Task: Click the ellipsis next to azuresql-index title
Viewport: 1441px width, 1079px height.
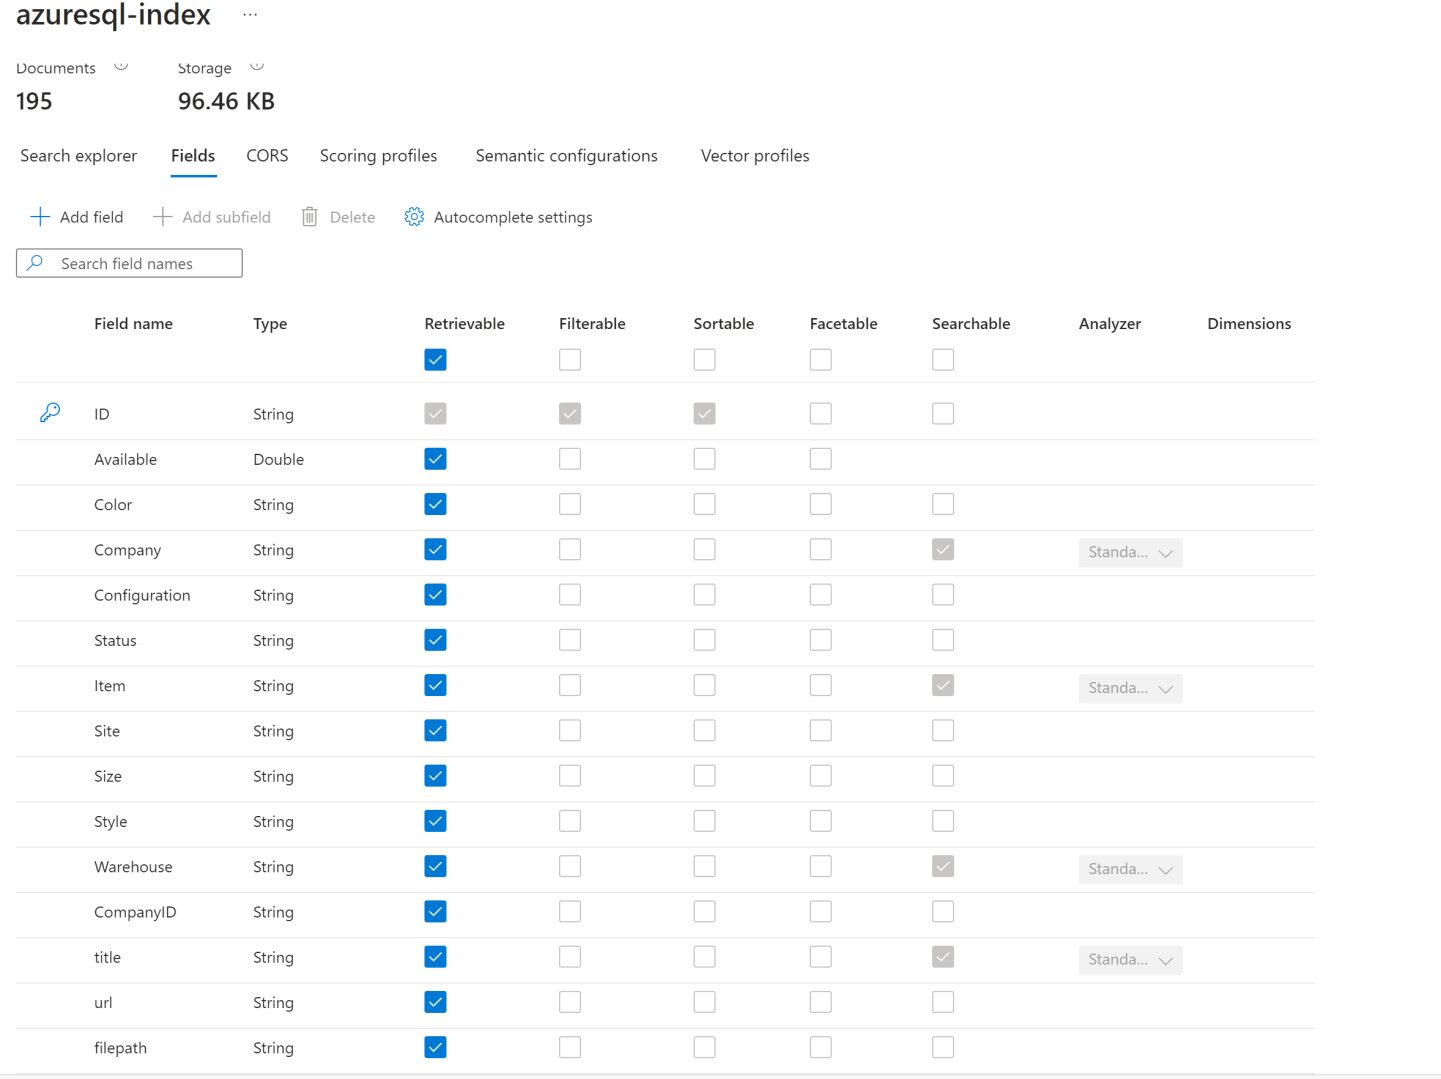Action: [250, 15]
